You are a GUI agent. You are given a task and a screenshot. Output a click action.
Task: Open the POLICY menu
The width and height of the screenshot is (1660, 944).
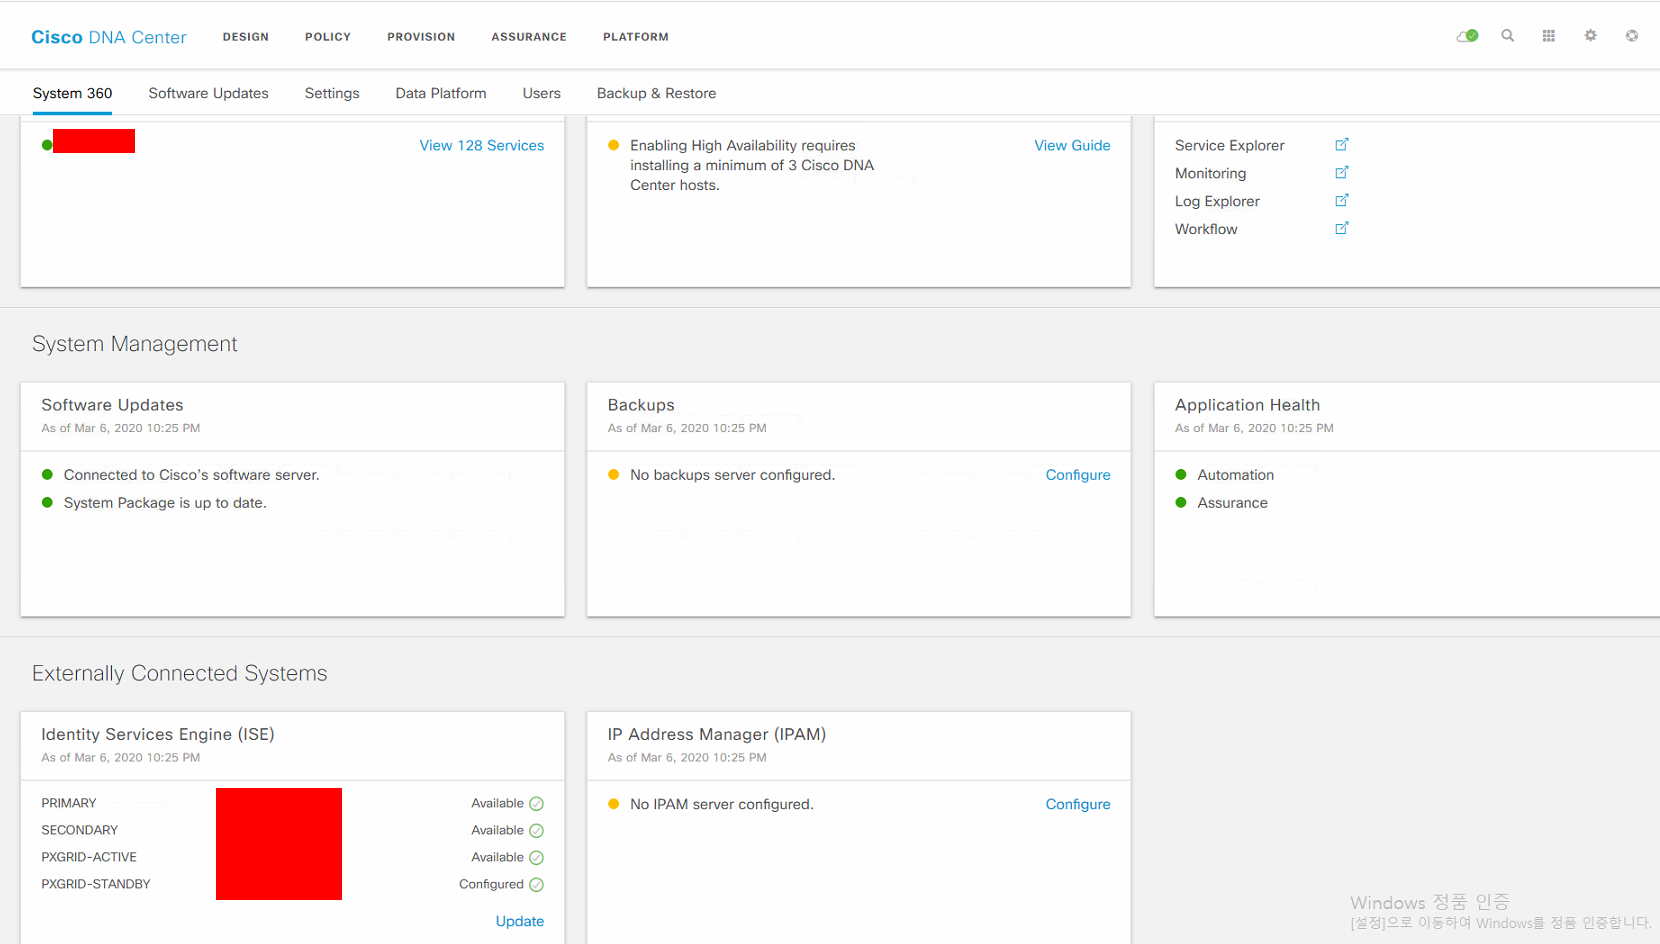[x=328, y=37]
